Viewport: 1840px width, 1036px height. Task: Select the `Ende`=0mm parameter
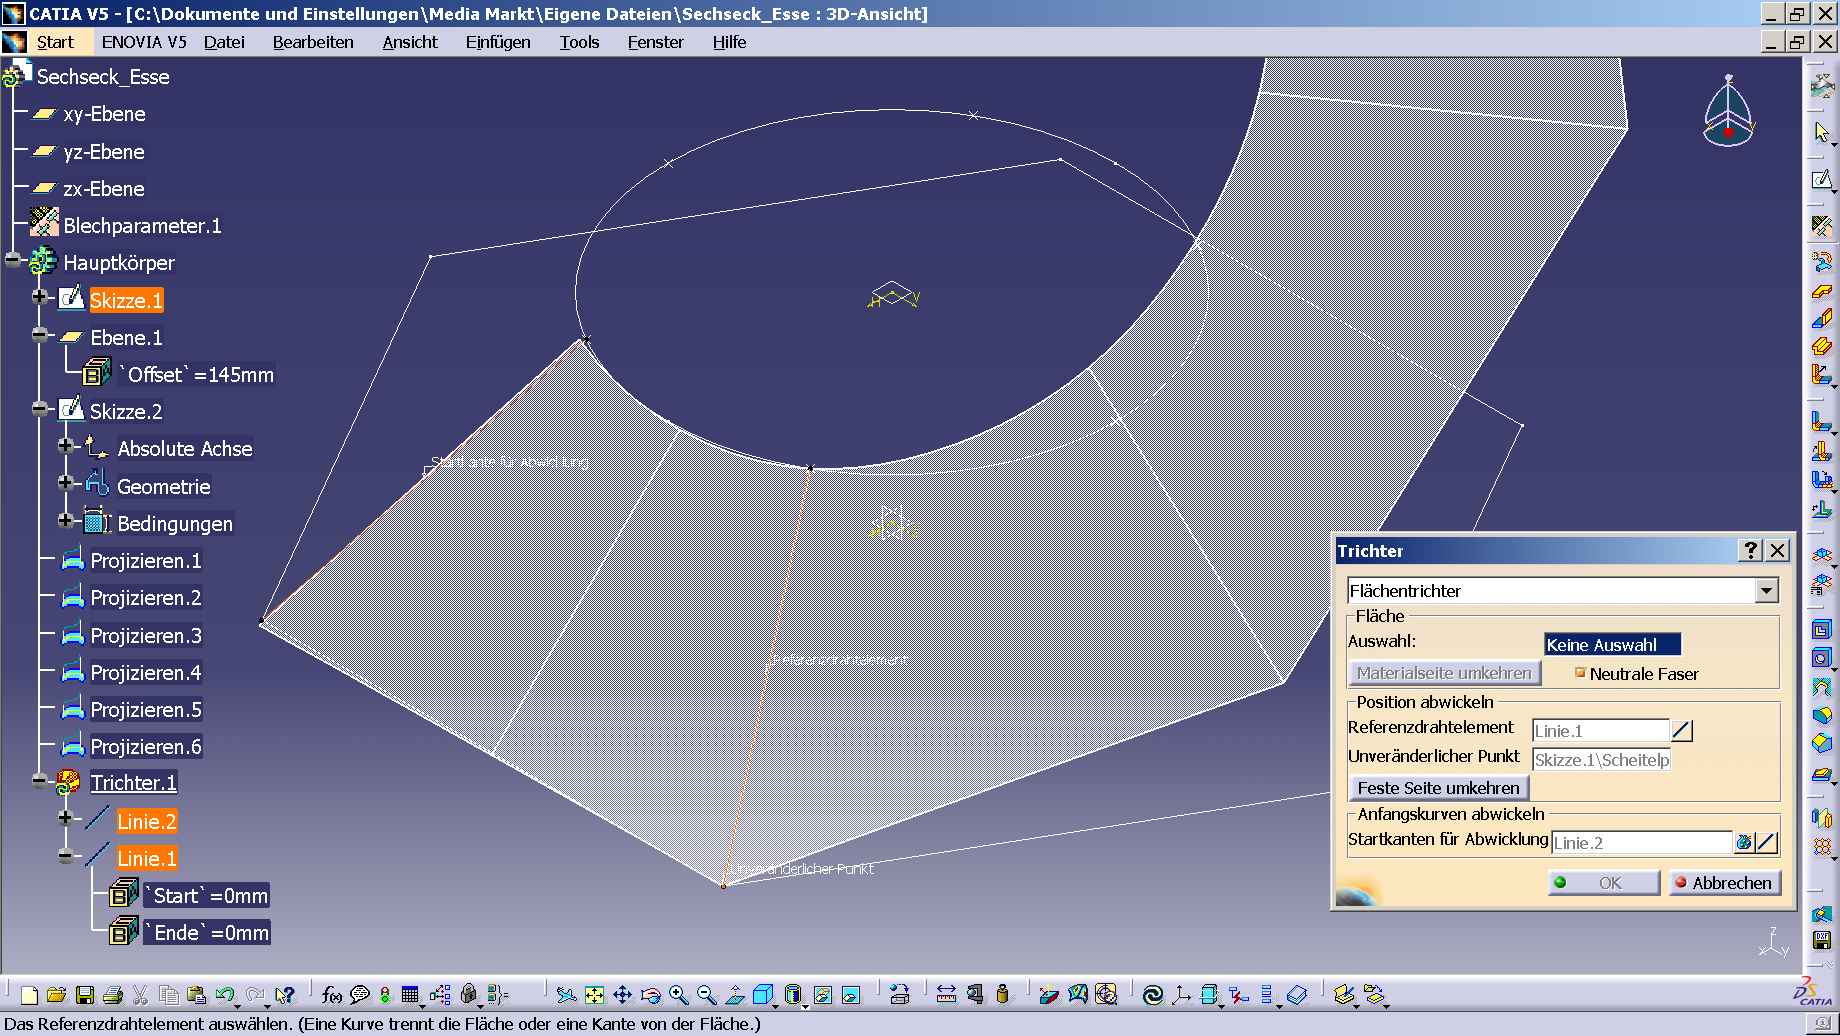[207, 933]
